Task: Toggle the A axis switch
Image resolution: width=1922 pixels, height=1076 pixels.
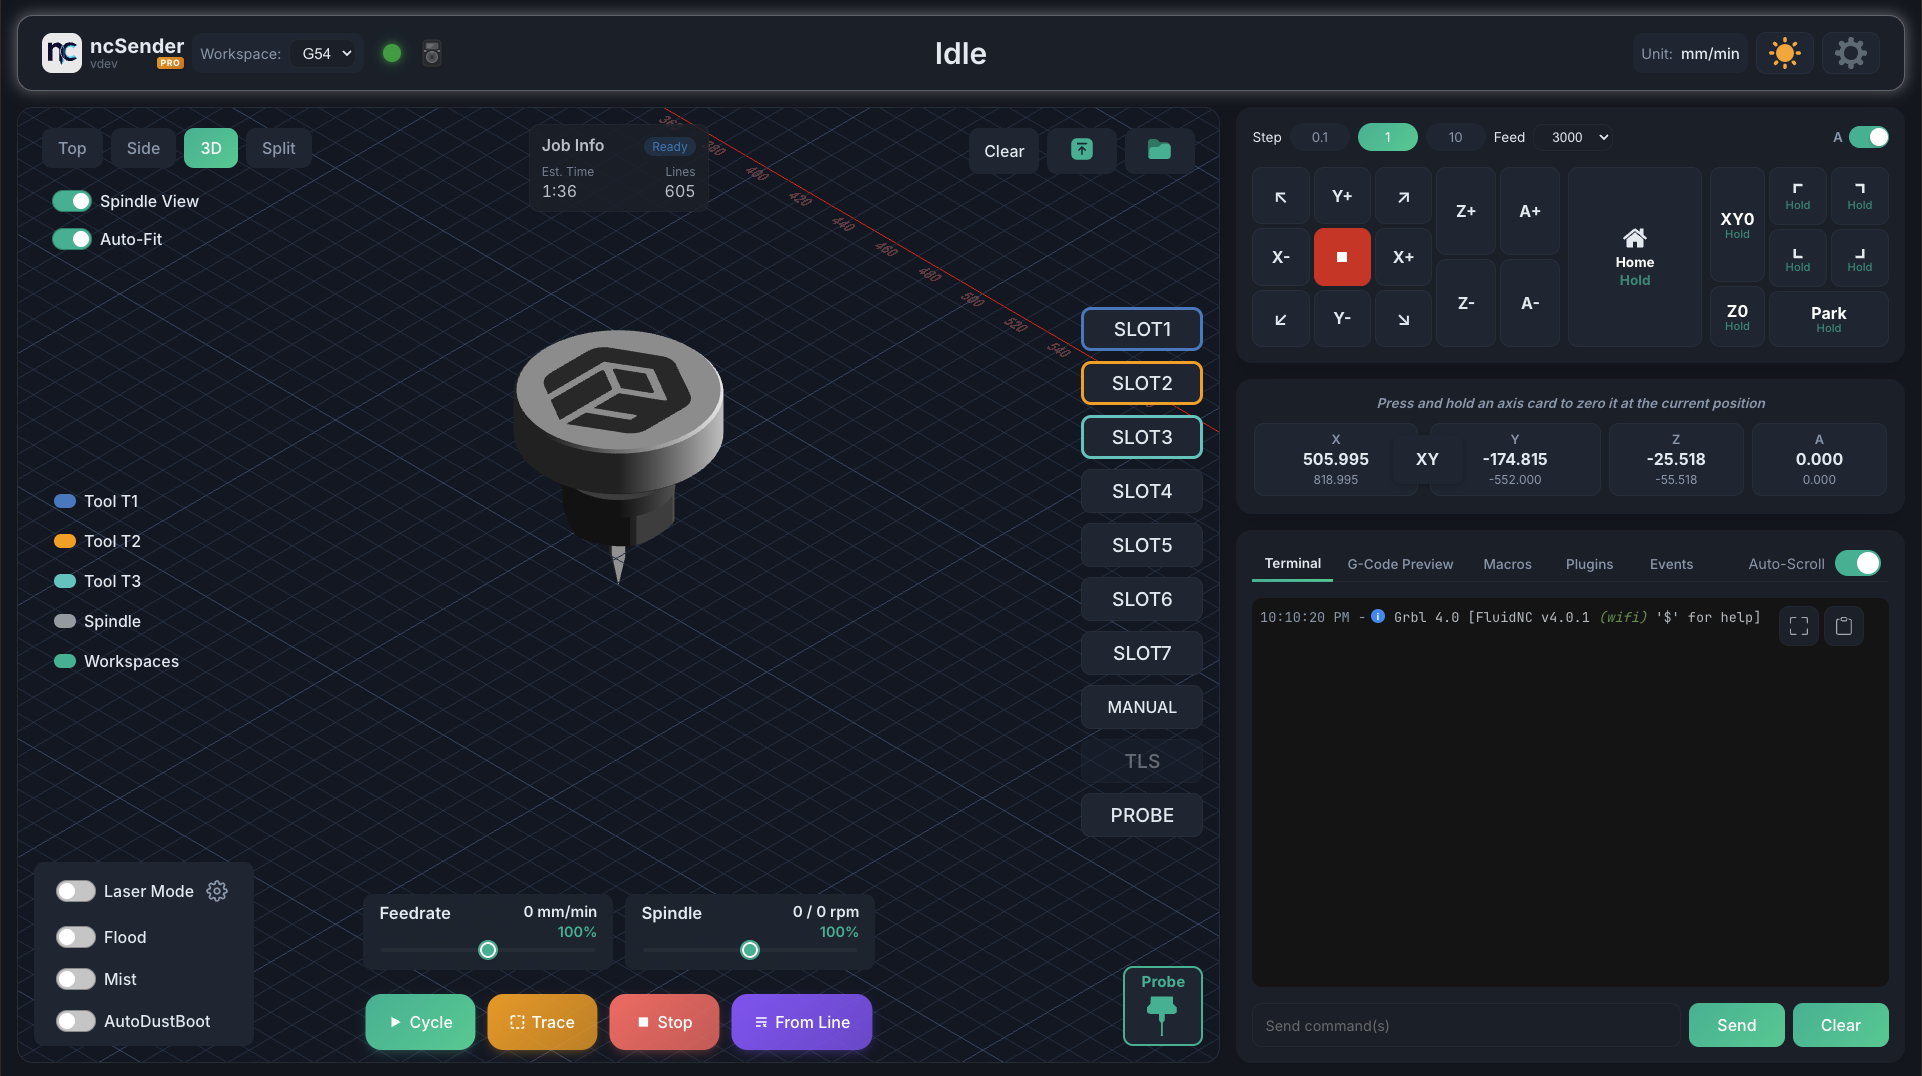Action: pos(1869,137)
